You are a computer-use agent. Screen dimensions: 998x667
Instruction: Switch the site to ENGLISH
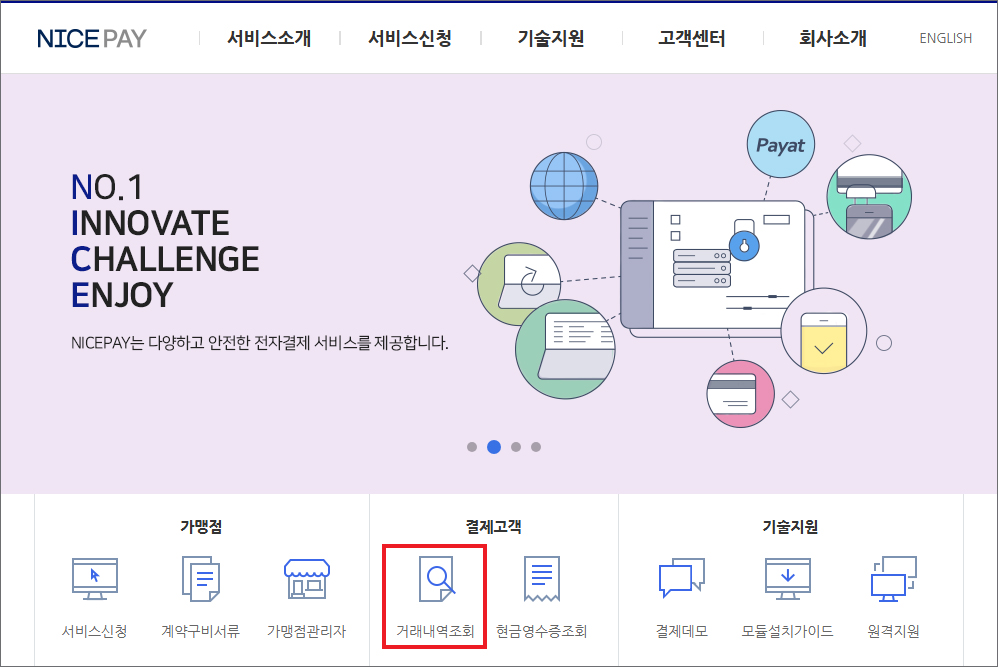pos(944,38)
